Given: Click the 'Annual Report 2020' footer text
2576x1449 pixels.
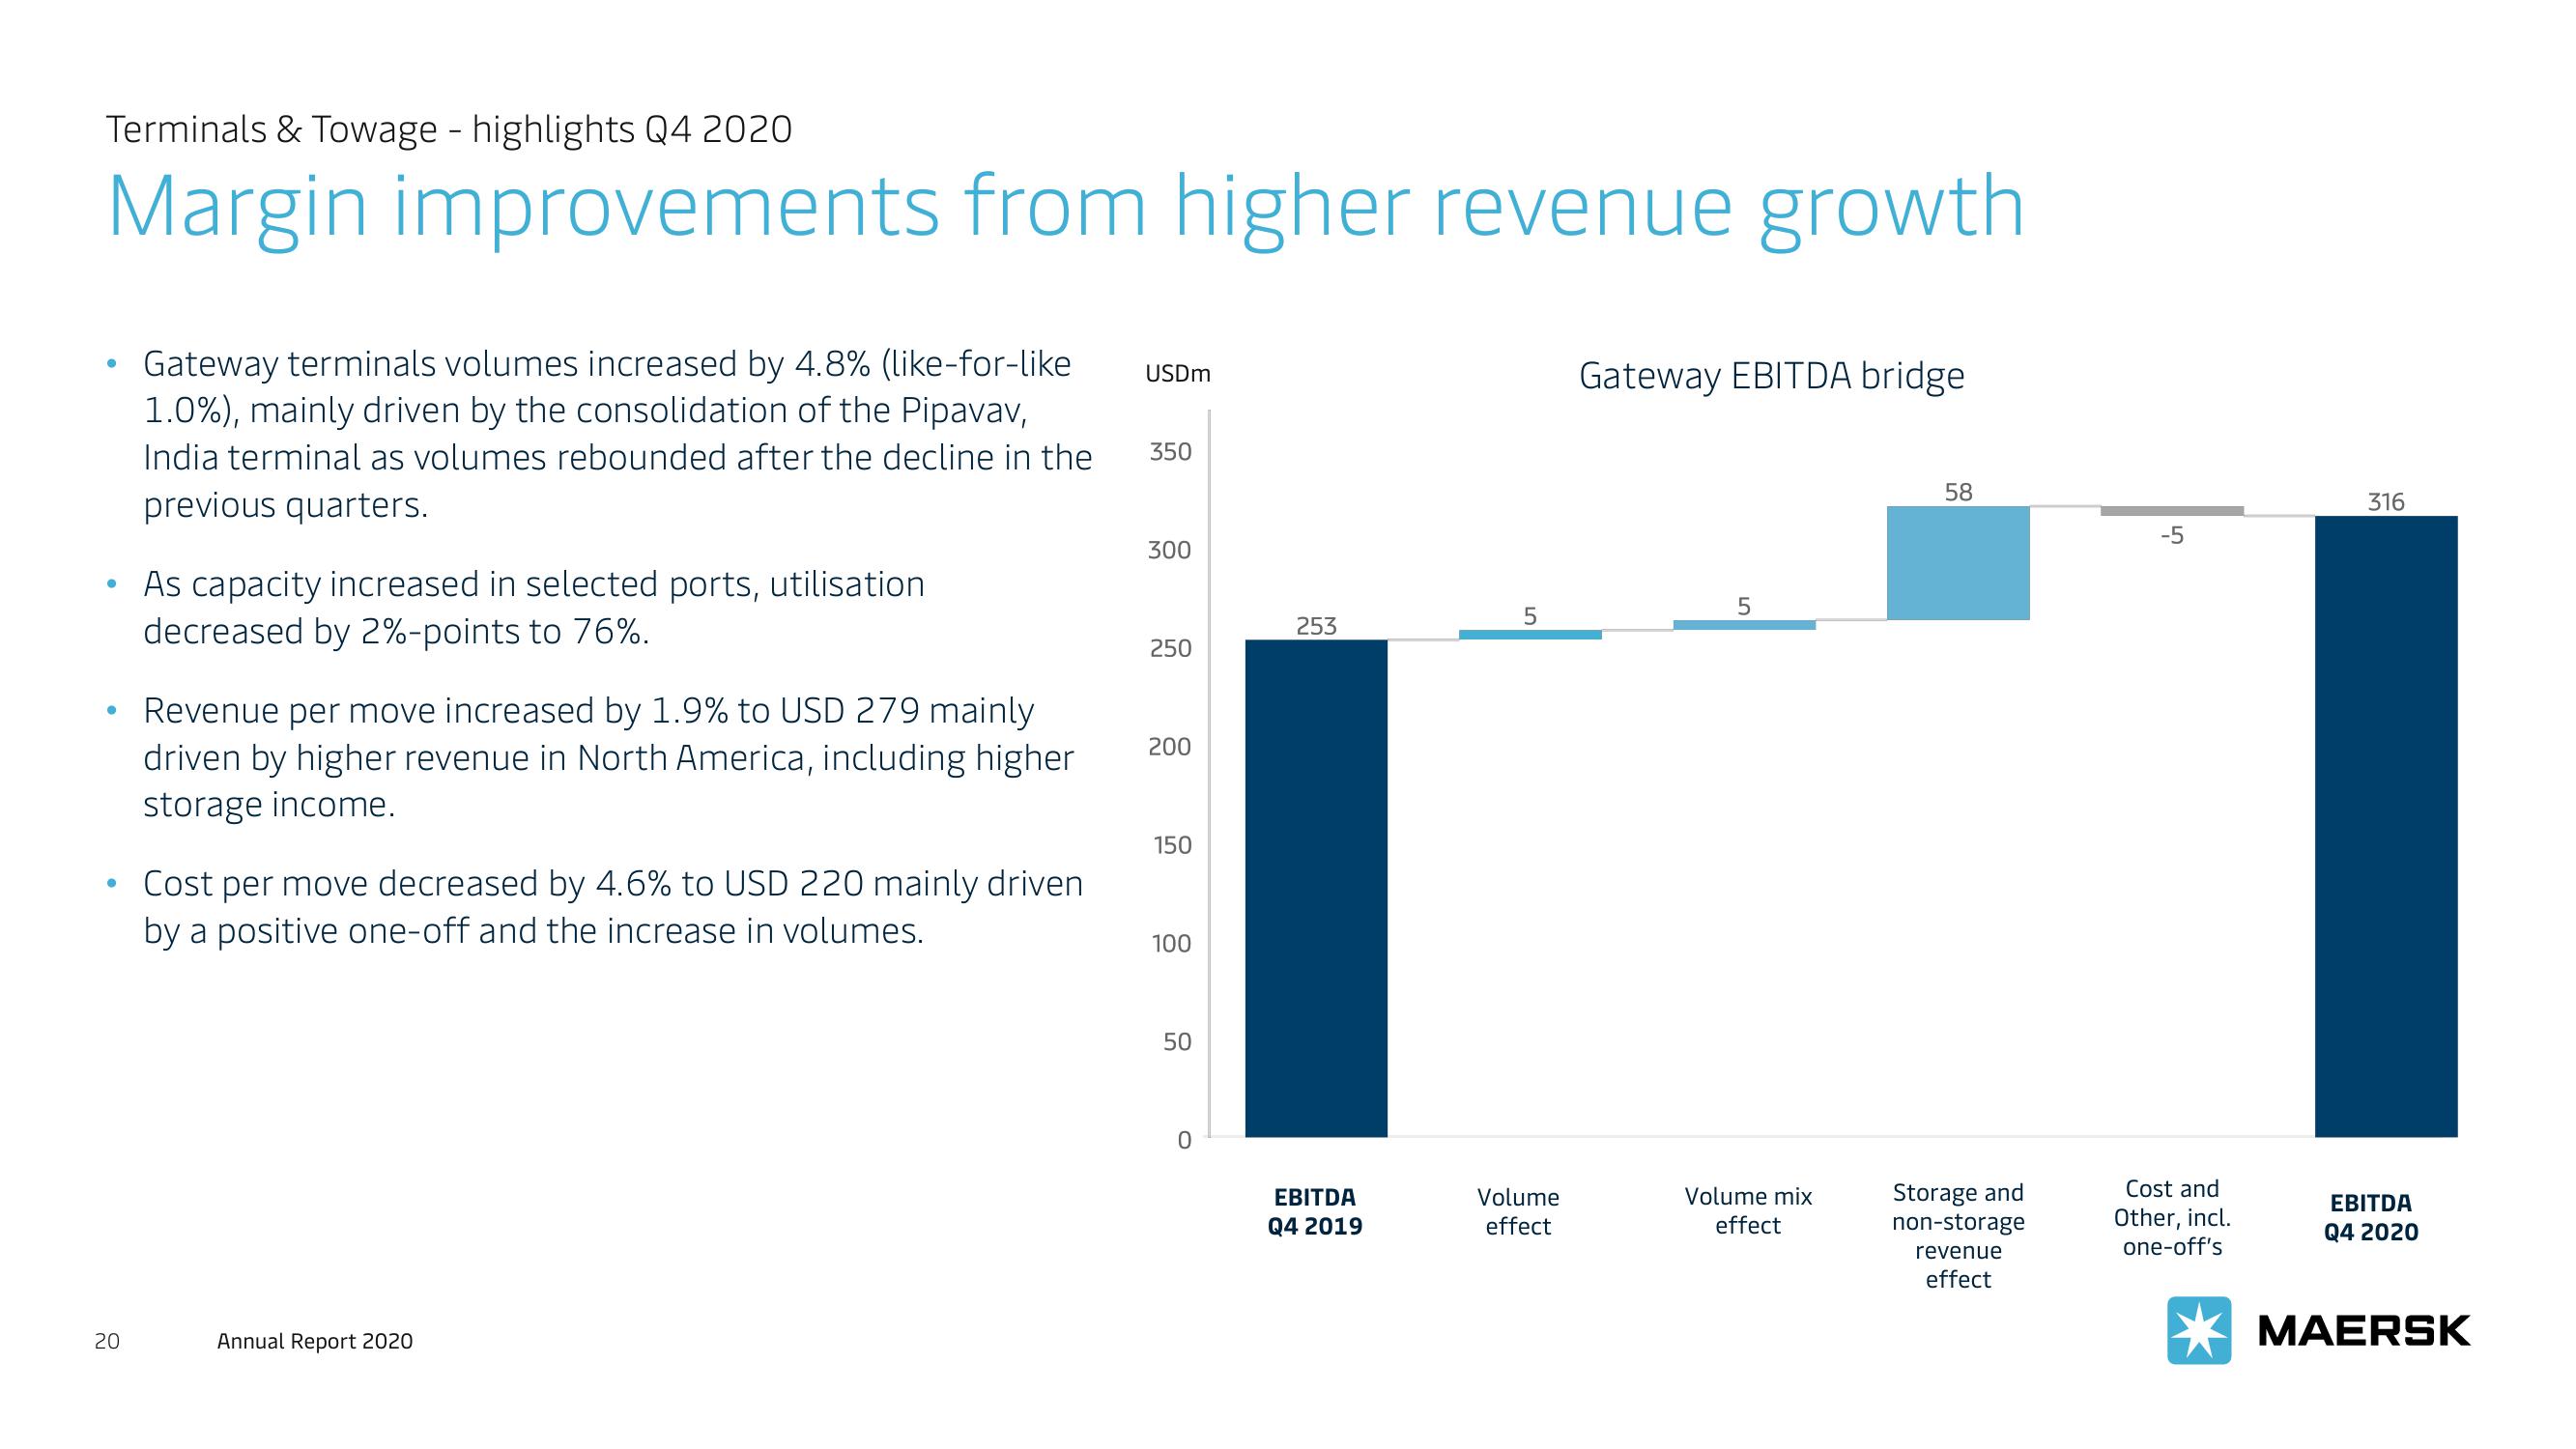Looking at the screenshot, I should (x=315, y=1342).
